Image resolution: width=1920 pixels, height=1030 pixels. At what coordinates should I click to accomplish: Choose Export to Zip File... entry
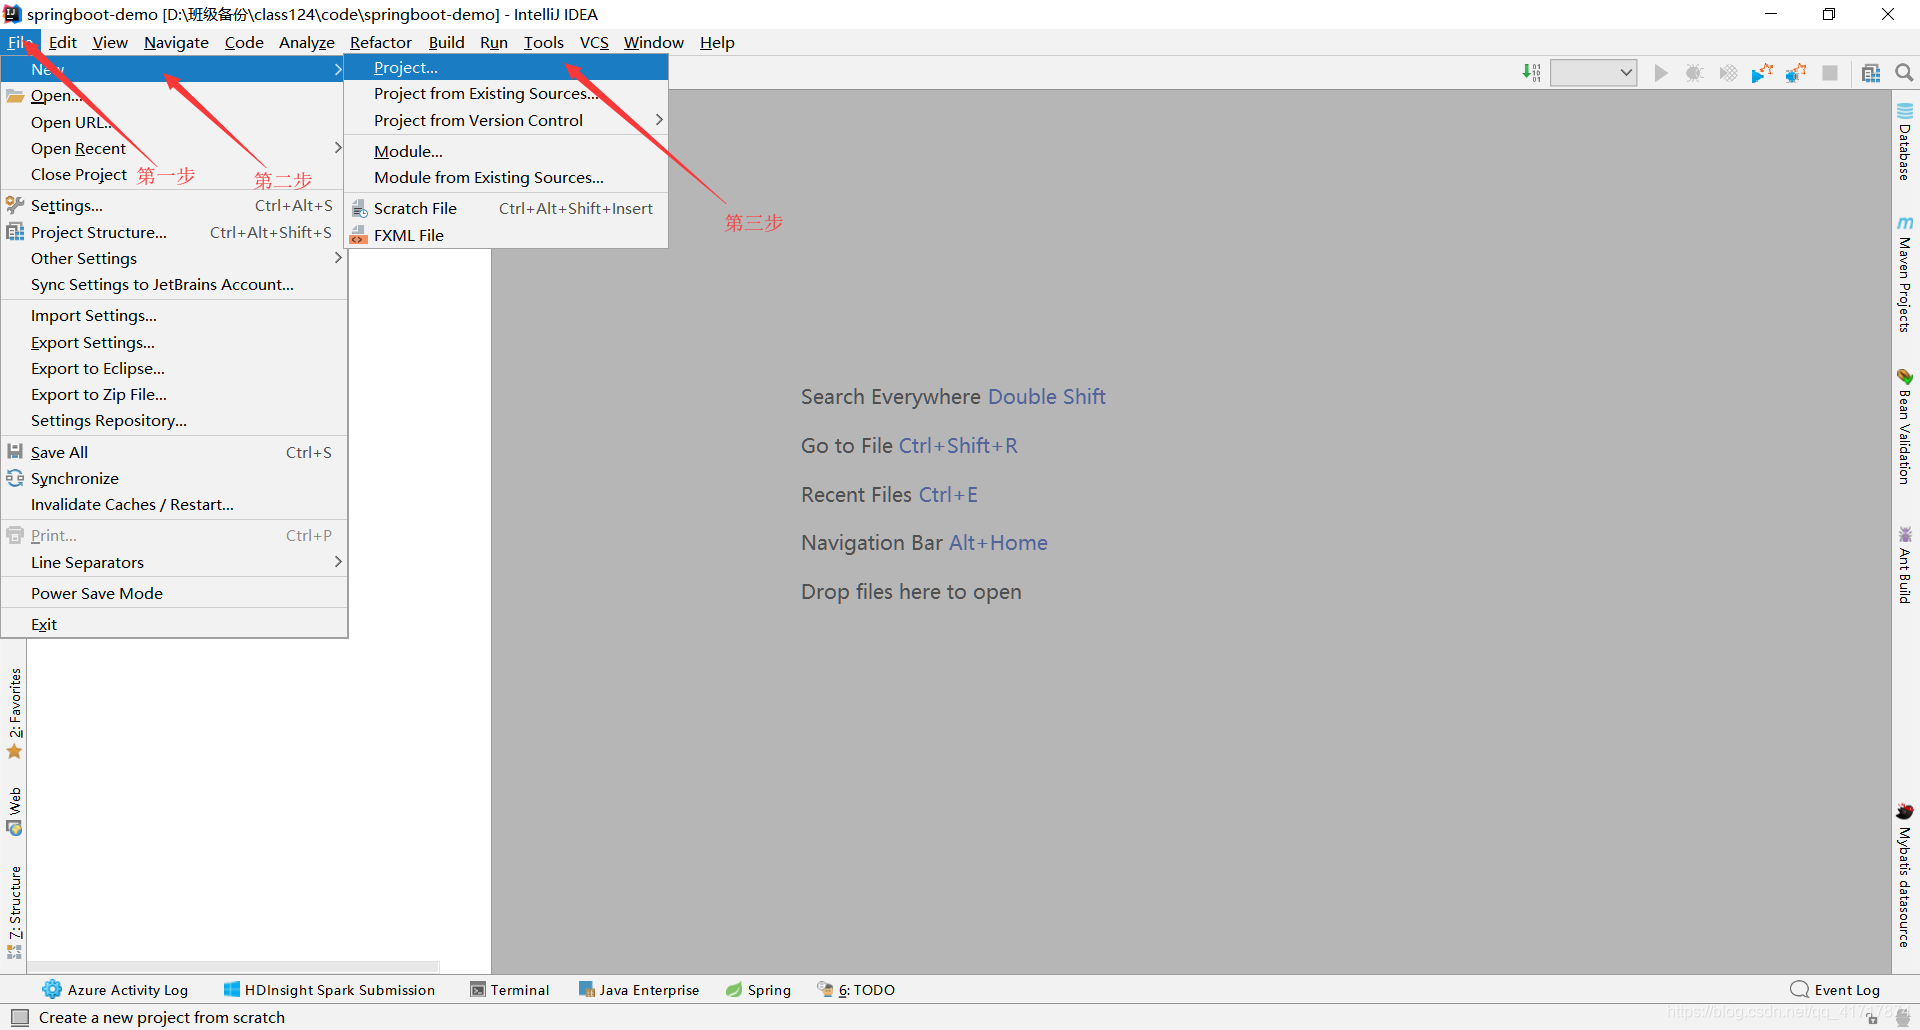pyautogui.click(x=173, y=394)
